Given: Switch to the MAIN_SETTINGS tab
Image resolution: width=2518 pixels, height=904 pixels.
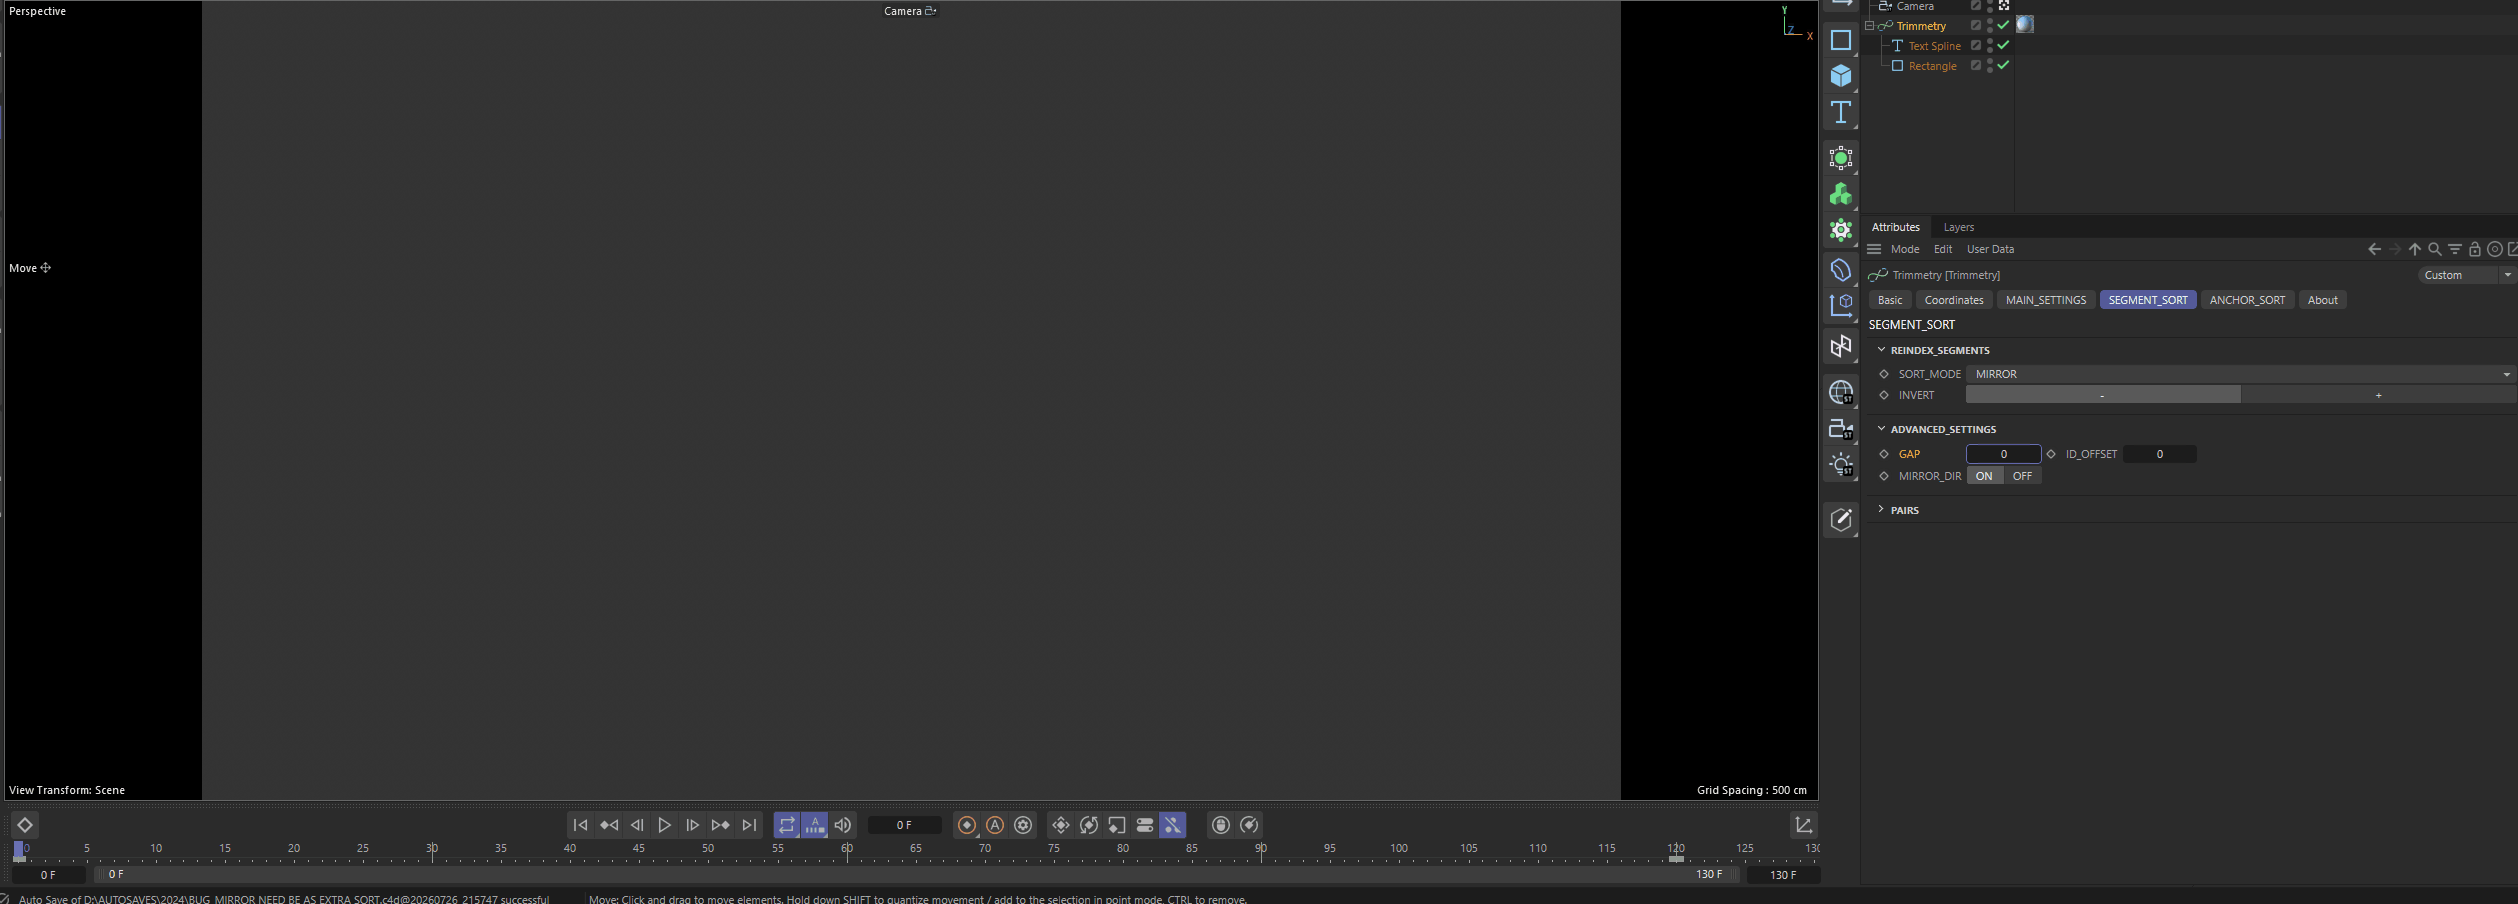Looking at the screenshot, I should (x=2046, y=300).
